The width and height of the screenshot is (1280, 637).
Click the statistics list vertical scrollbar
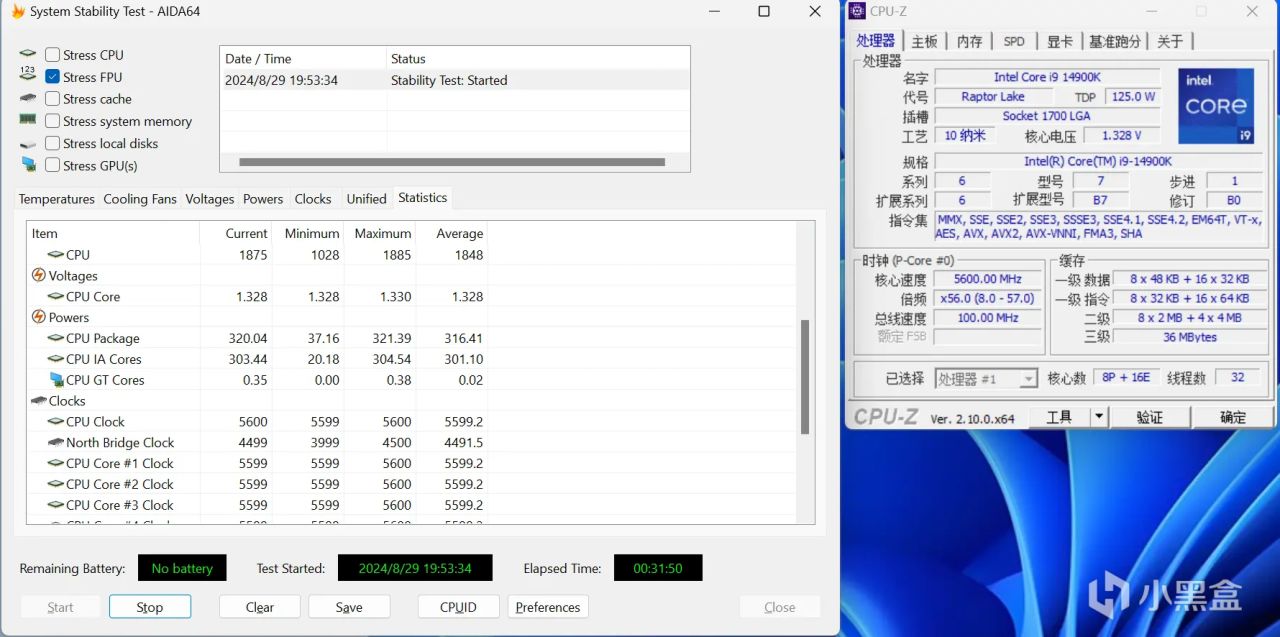(x=805, y=376)
